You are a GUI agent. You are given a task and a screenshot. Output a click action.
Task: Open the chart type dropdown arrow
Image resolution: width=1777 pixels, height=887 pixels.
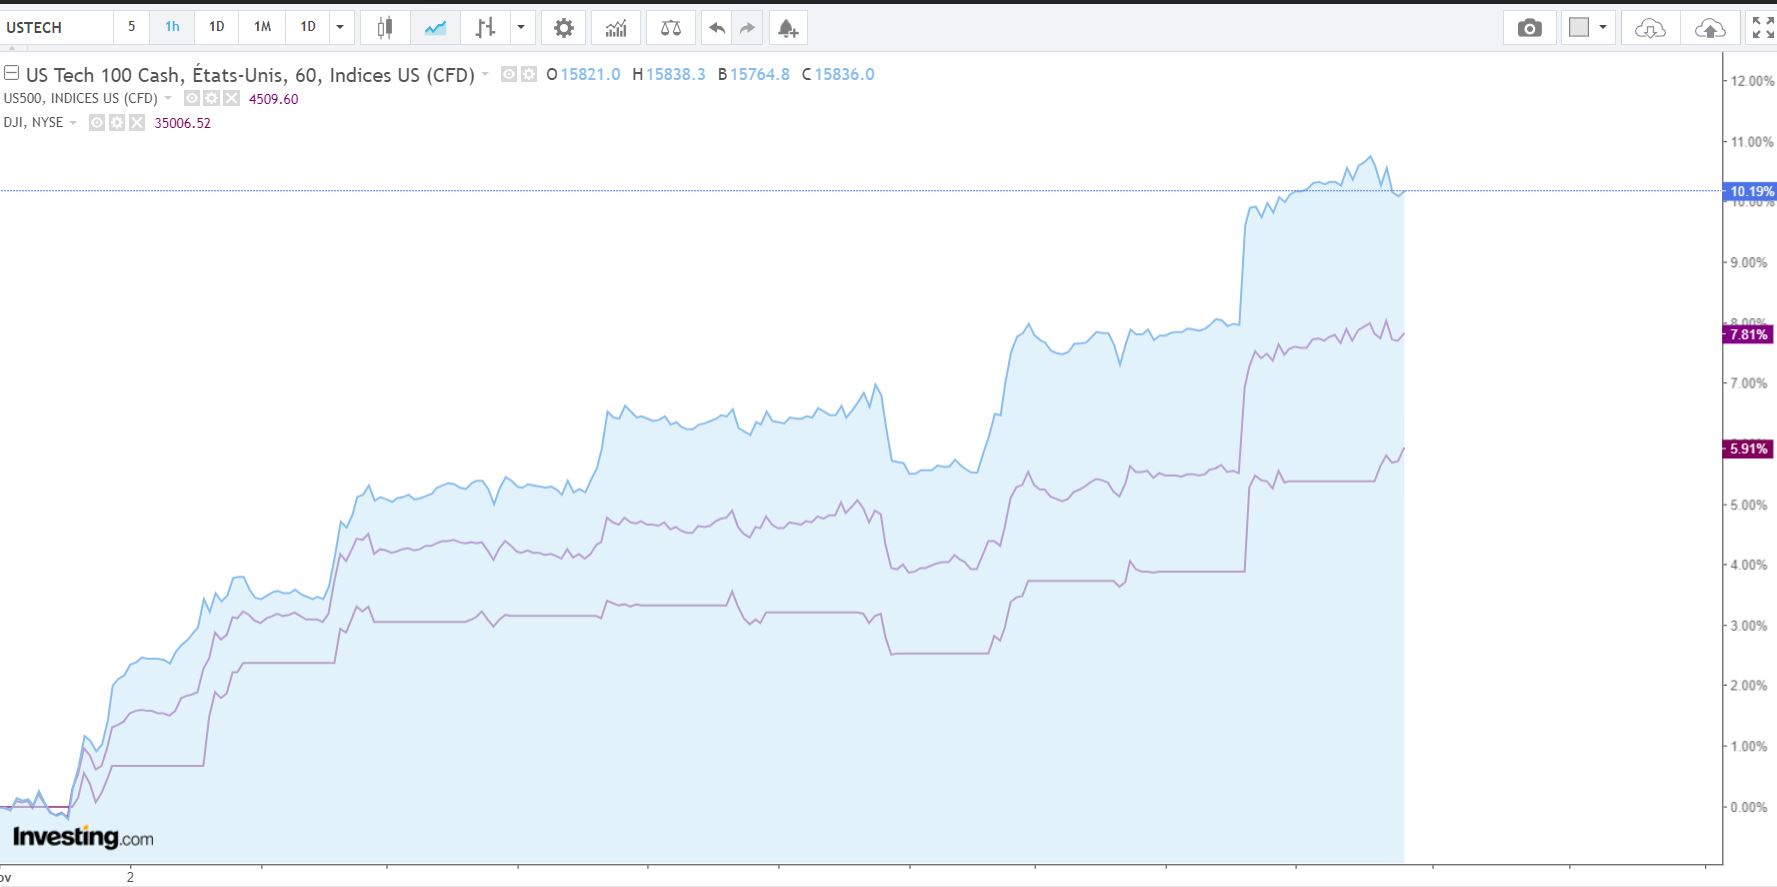point(521,28)
